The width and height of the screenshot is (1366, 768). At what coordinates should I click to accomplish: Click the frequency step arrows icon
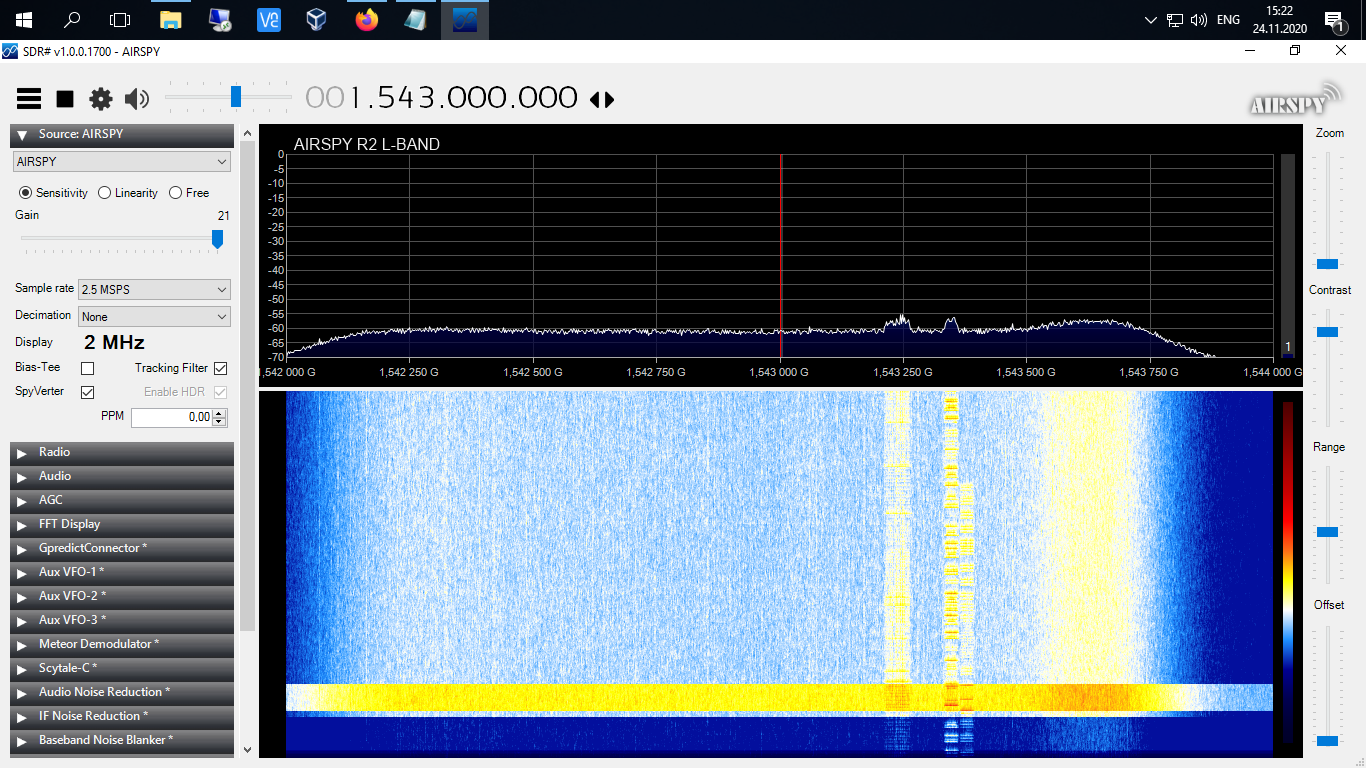(x=602, y=99)
